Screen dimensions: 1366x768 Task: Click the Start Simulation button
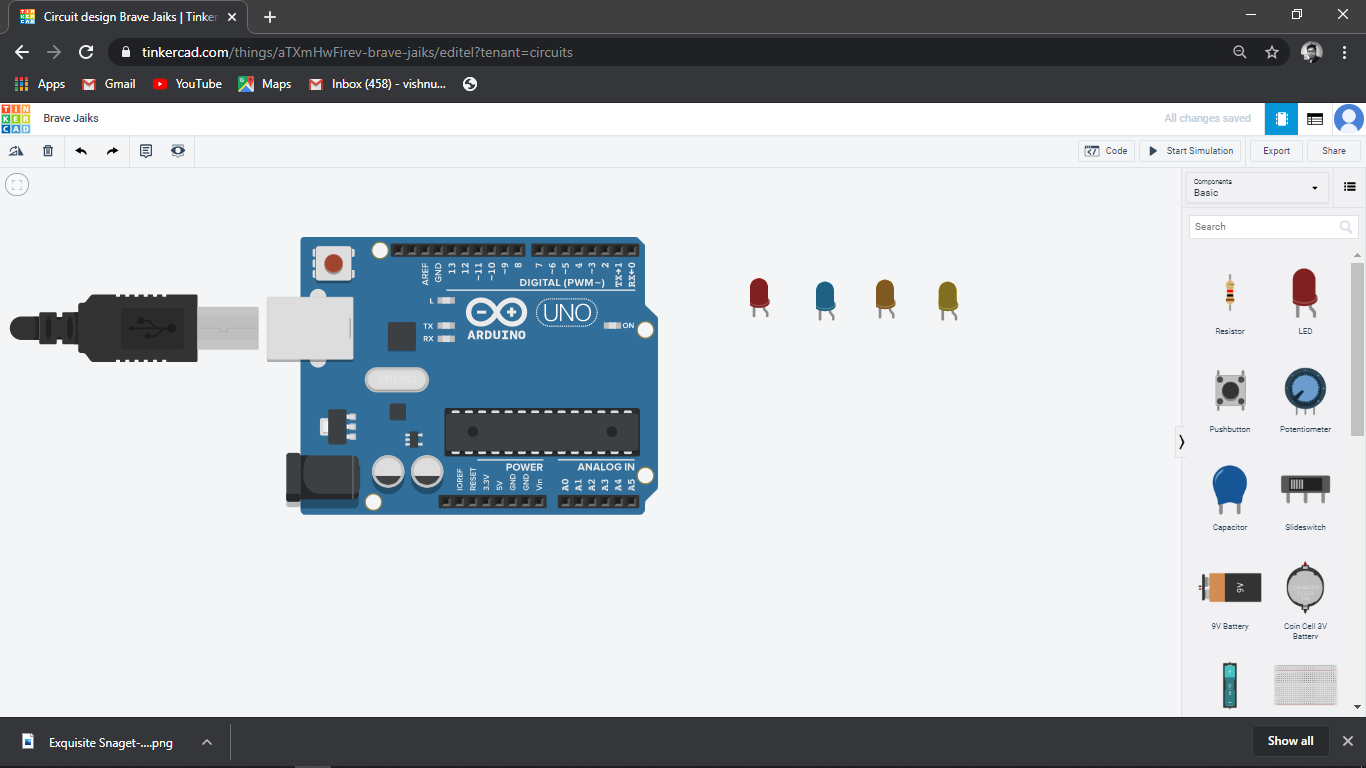click(1189, 150)
